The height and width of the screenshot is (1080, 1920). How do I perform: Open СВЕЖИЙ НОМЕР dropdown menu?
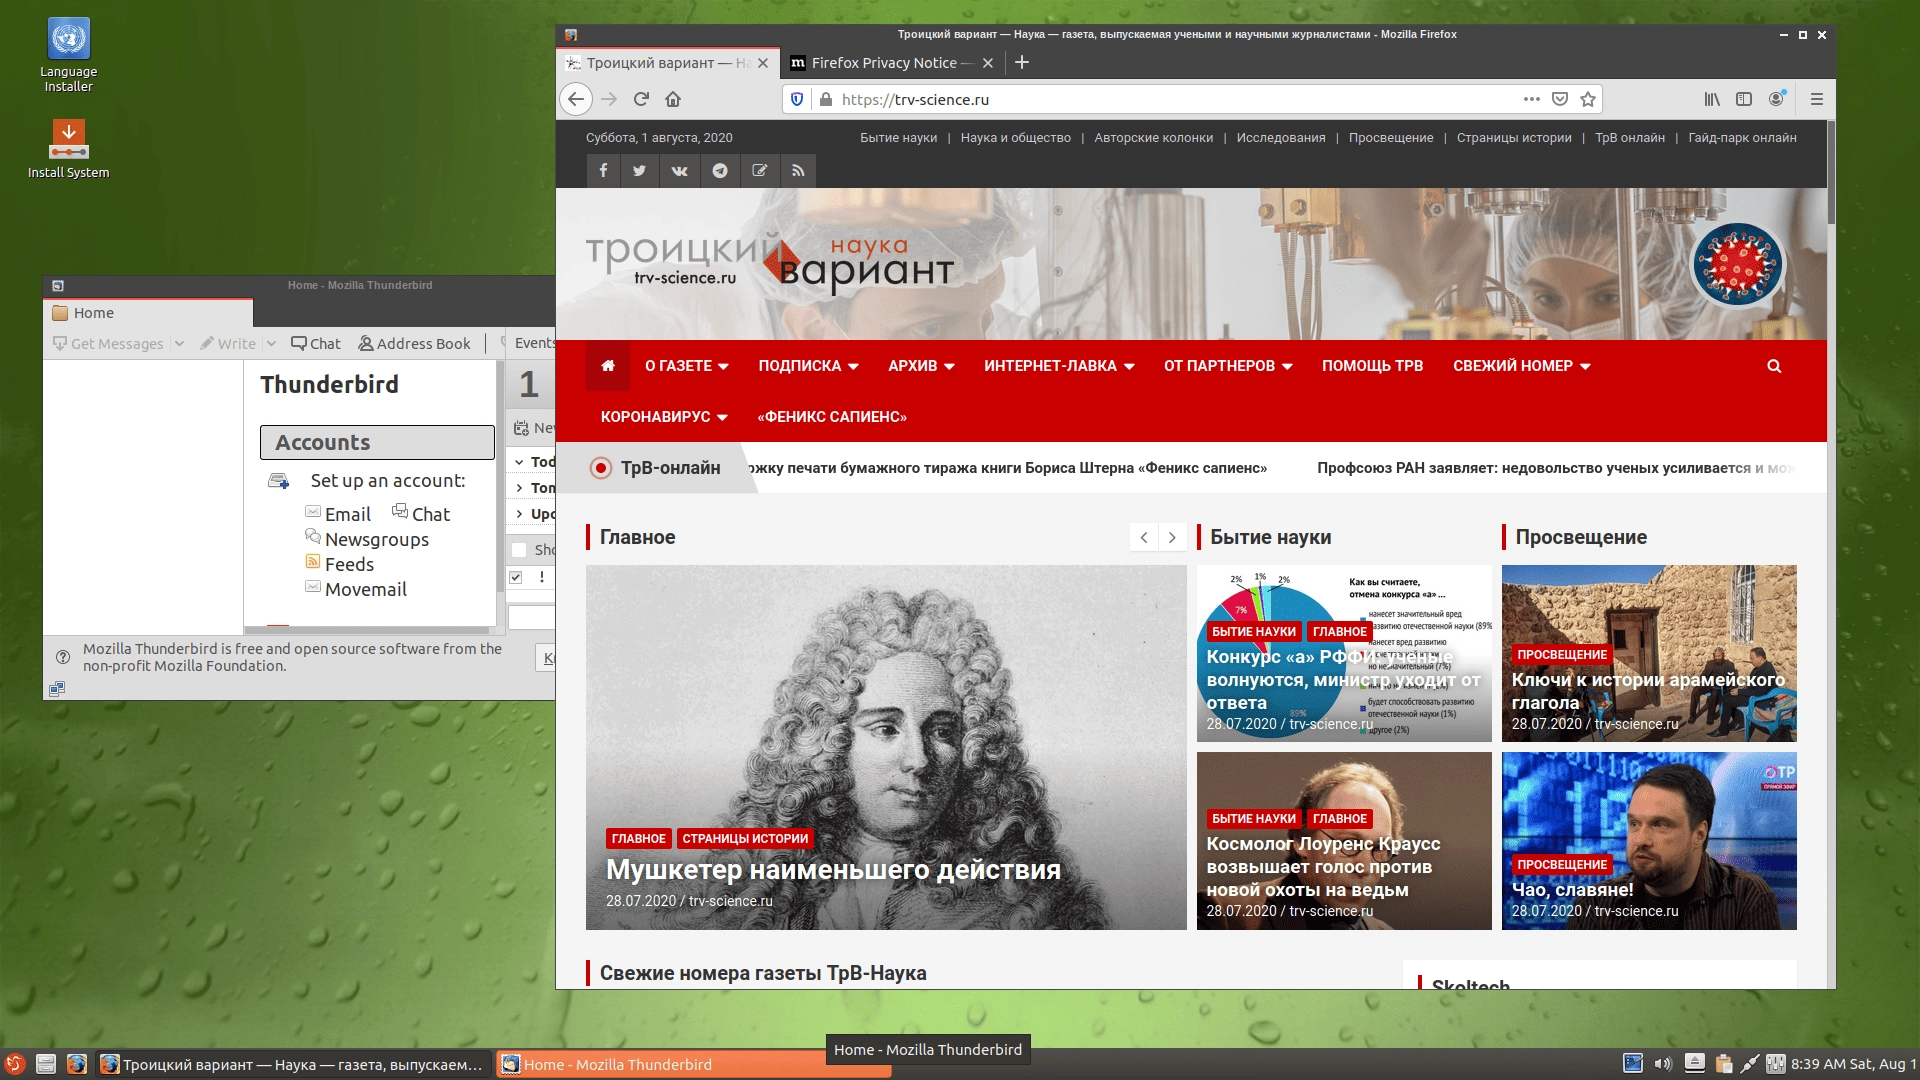1522,366
